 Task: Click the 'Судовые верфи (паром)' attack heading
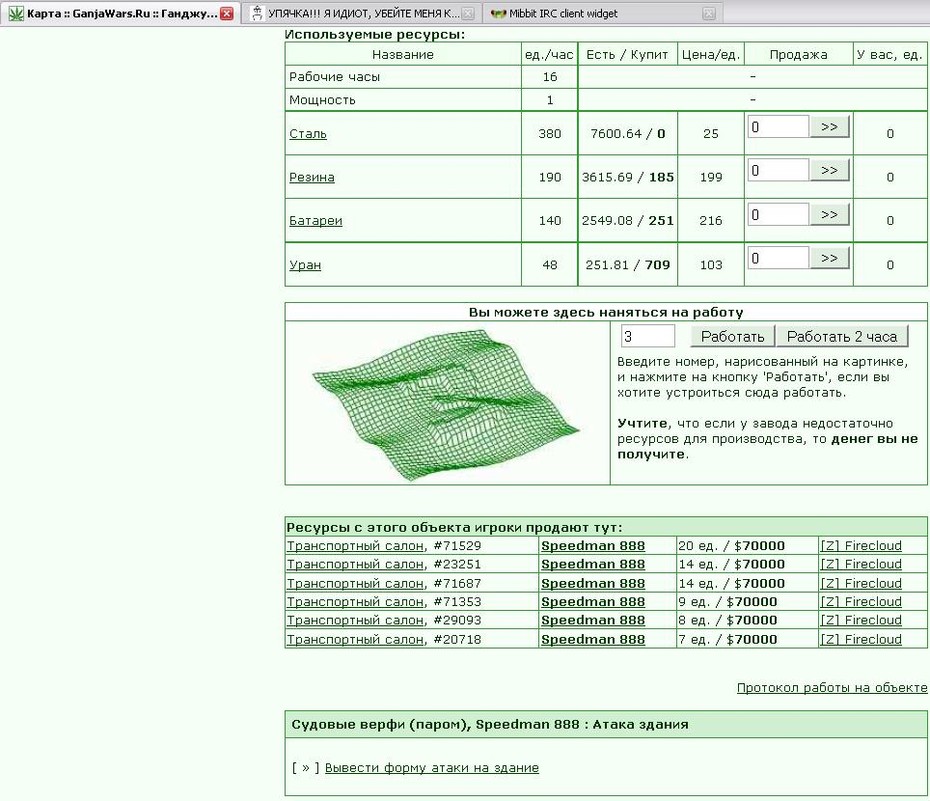coord(490,725)
